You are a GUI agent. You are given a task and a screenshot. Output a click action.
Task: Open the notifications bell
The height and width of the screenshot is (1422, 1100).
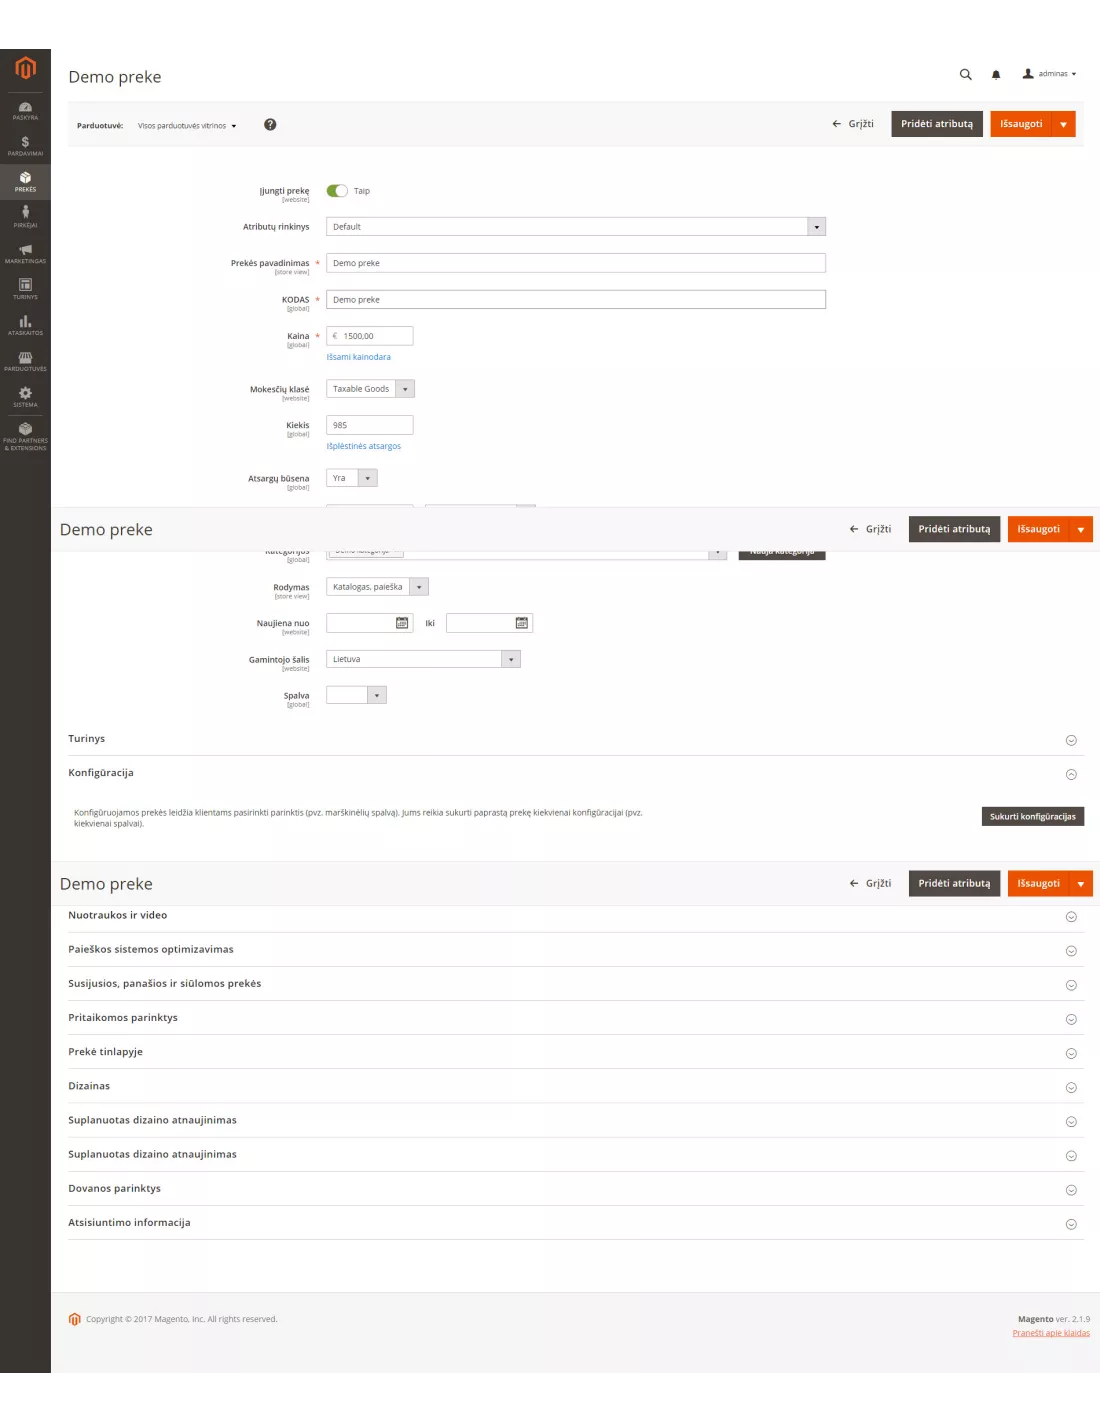pos(996,74)
